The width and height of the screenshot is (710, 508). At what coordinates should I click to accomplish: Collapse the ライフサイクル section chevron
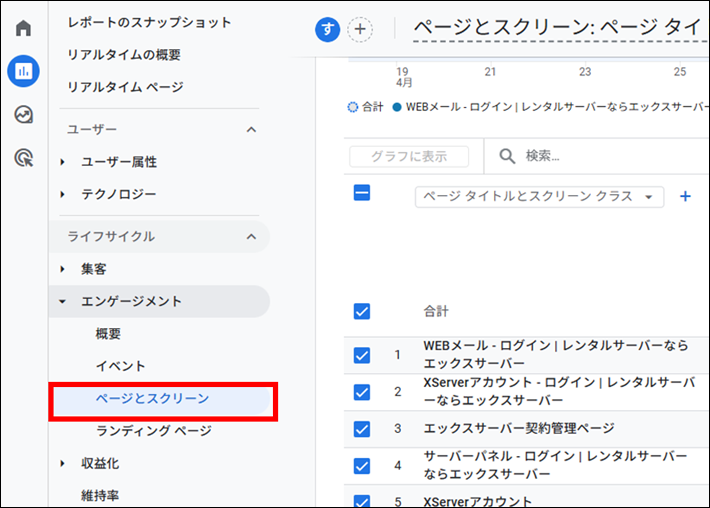coord(251,237)
